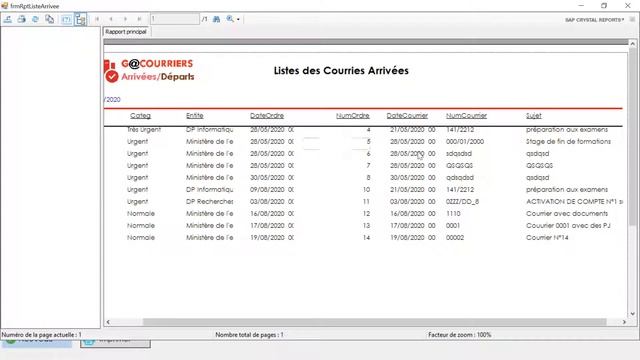This screenshot has width=640, height=360.
Task: Click the vertical scrollbar thumb
Action: pyautogui.click(x=632, y=137)
